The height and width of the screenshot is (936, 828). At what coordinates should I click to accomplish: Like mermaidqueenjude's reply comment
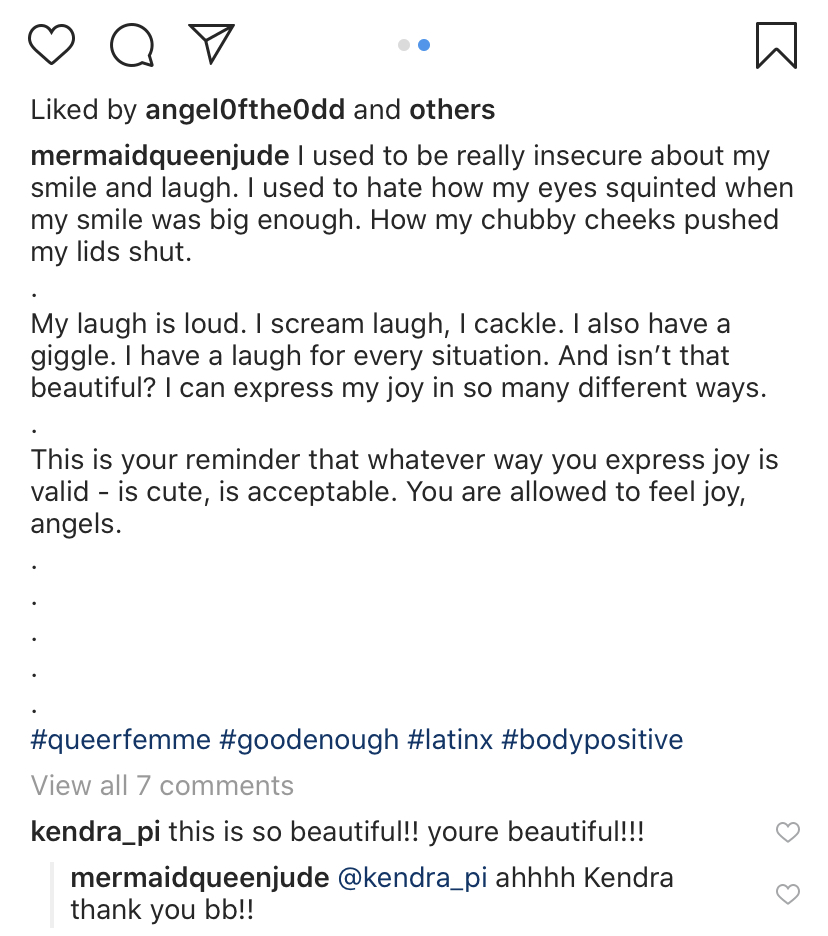(x=788, y=894)
